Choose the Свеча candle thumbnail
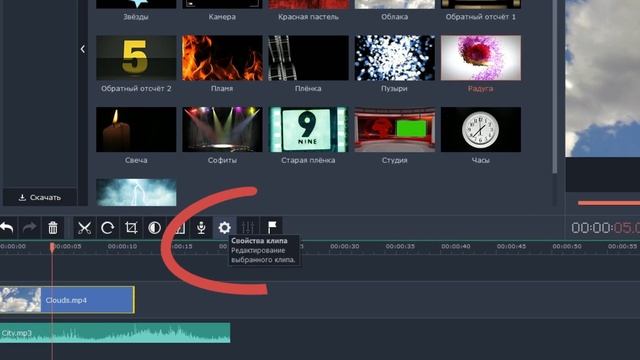Screen dimensions: 640x360 click(136, 129)
